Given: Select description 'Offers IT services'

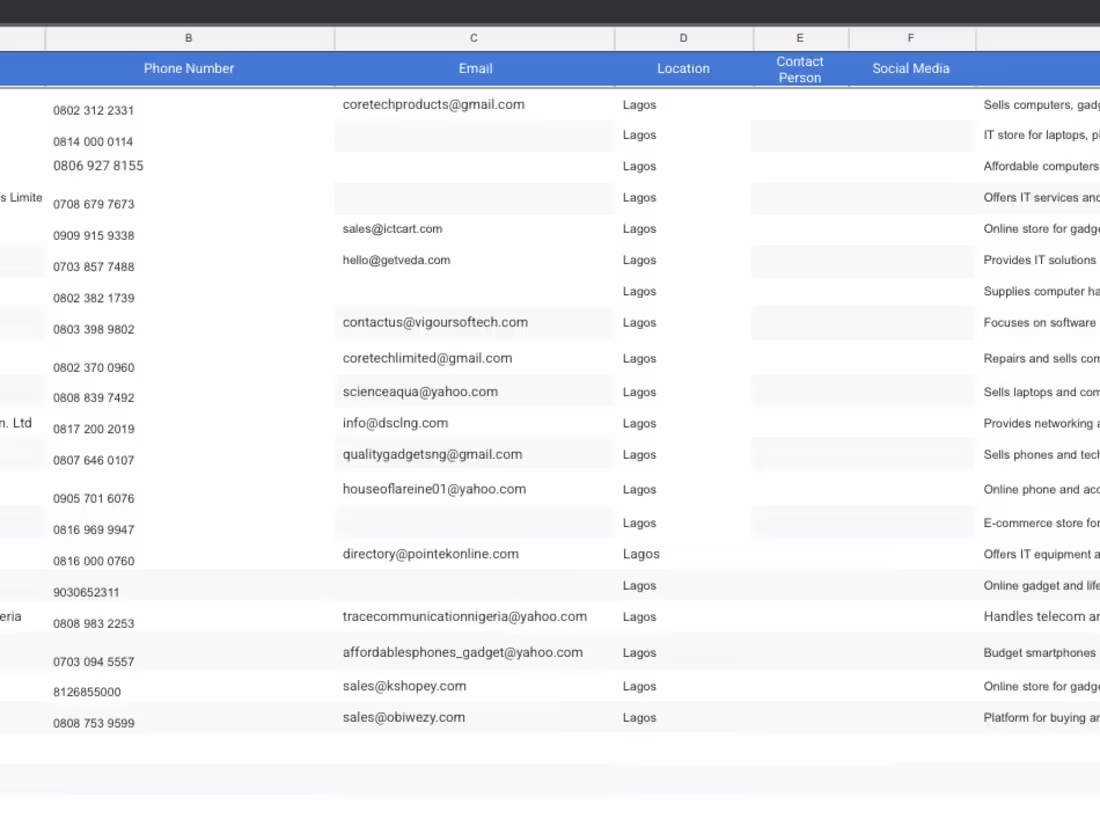Looking at the screenshot, I should pos(1041,198).
